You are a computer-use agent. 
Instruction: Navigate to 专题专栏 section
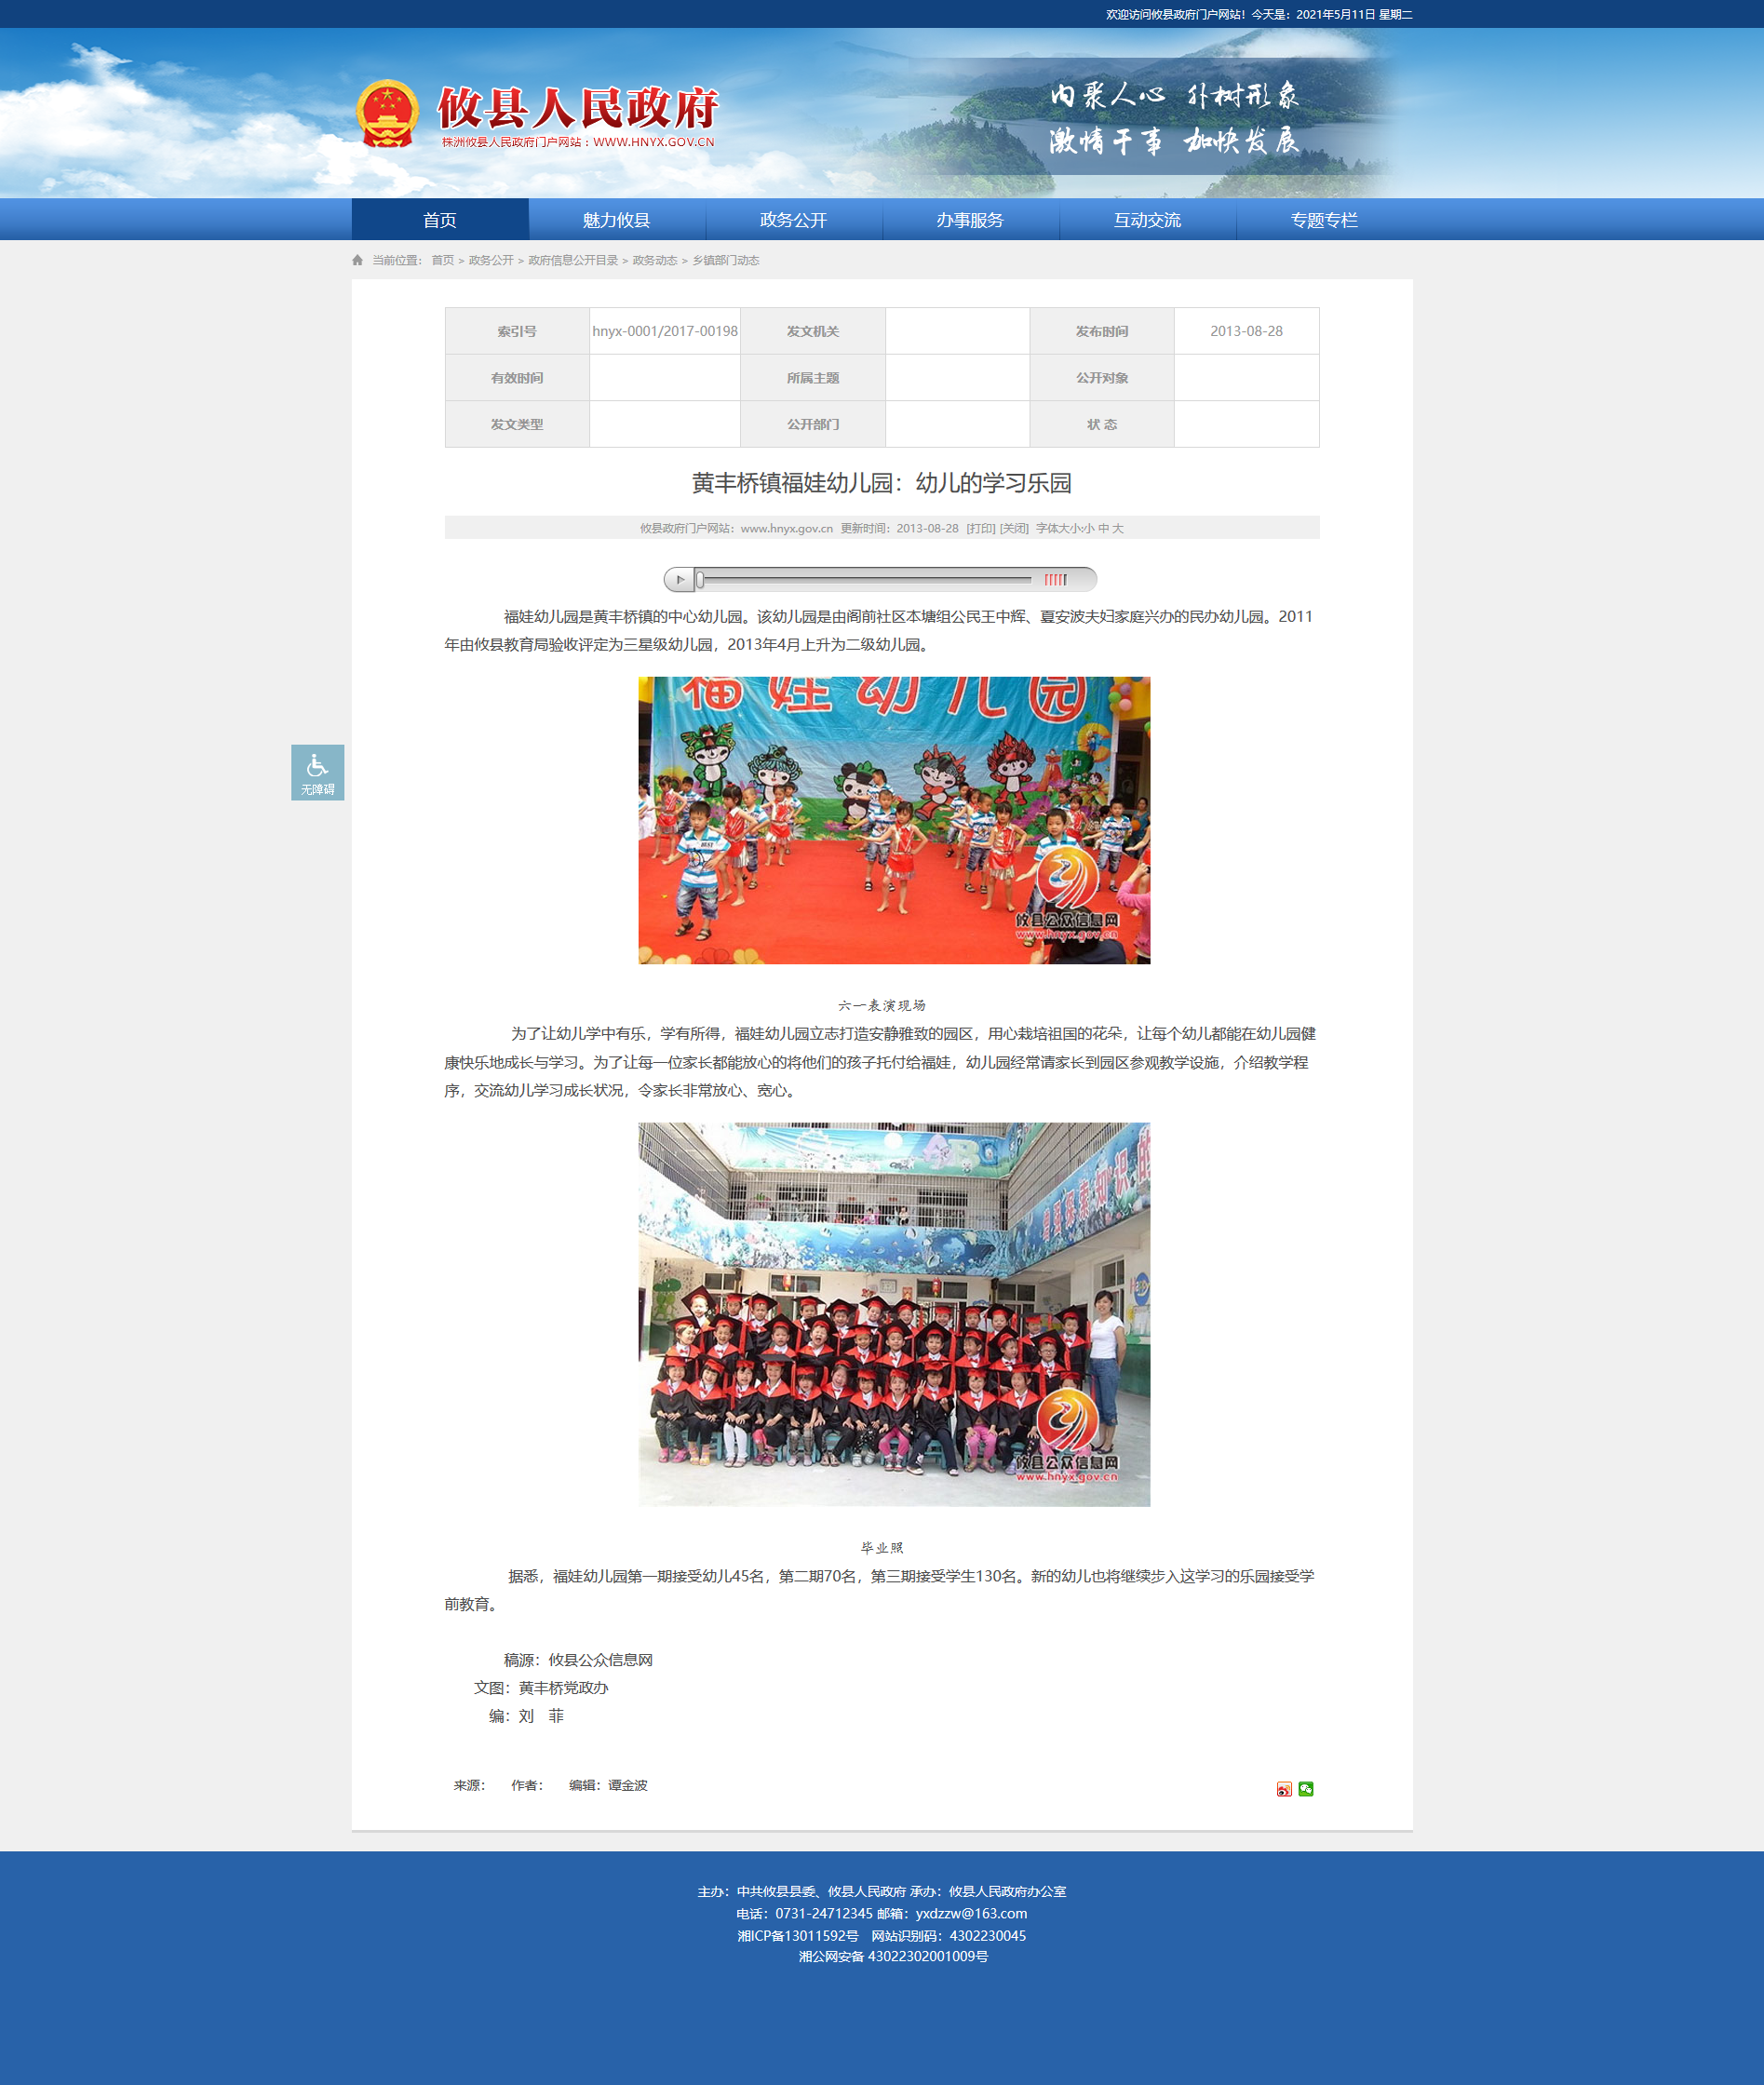(1323, 220)
